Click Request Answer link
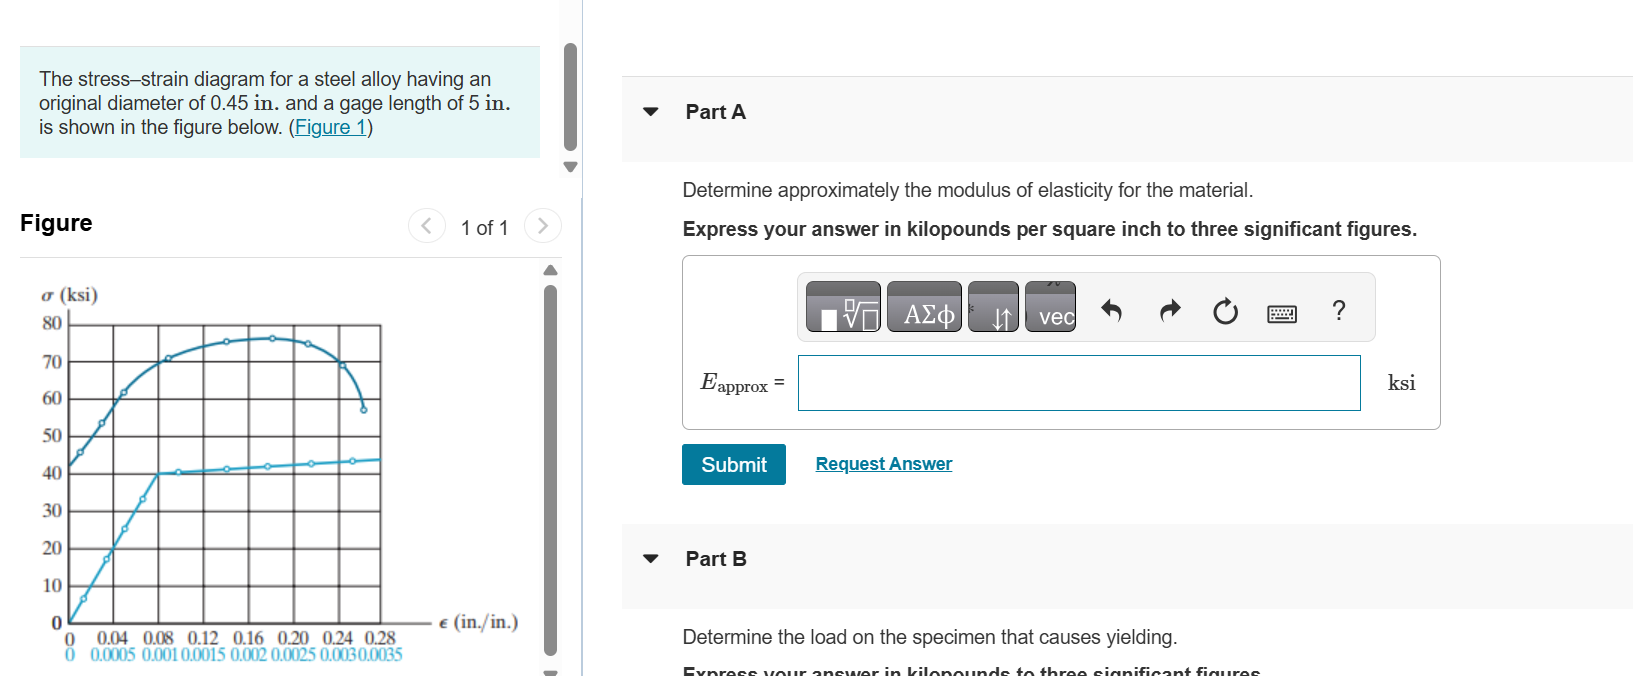1633x676 pixels. coord(884,464)
